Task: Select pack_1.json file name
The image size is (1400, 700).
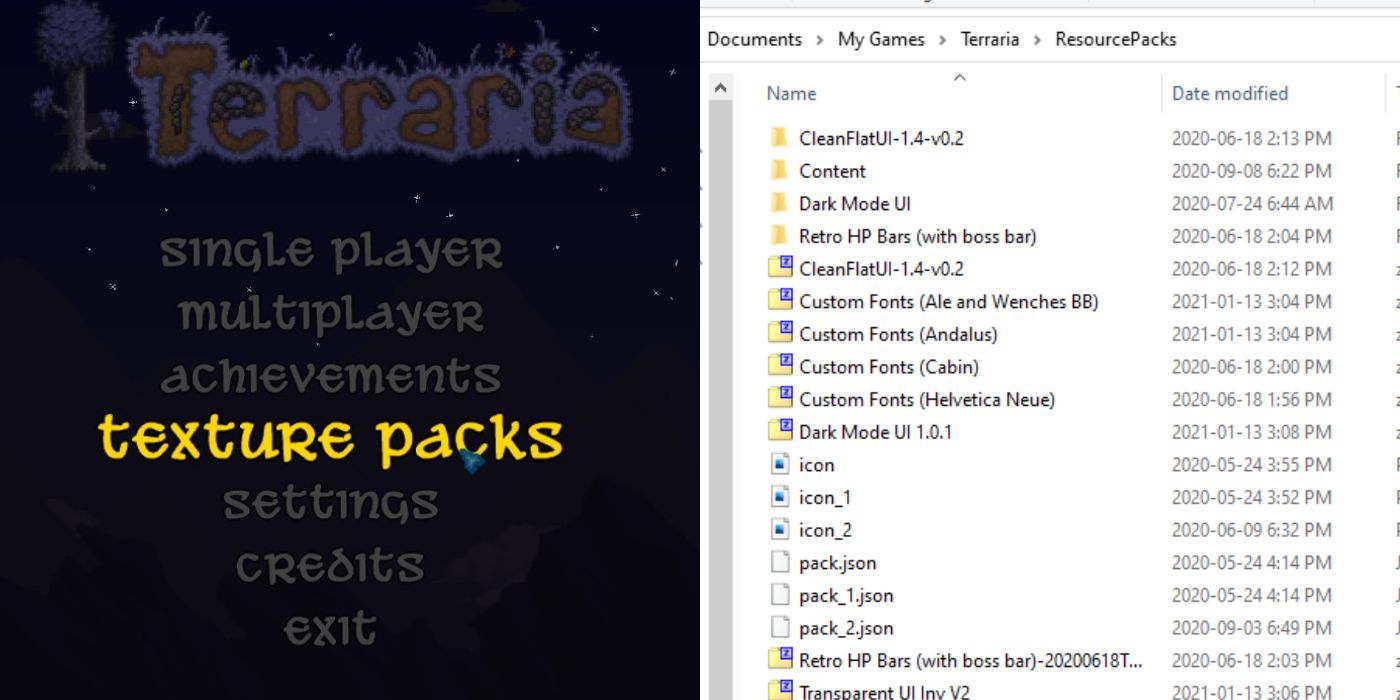Action: click(x=846, y=595)
